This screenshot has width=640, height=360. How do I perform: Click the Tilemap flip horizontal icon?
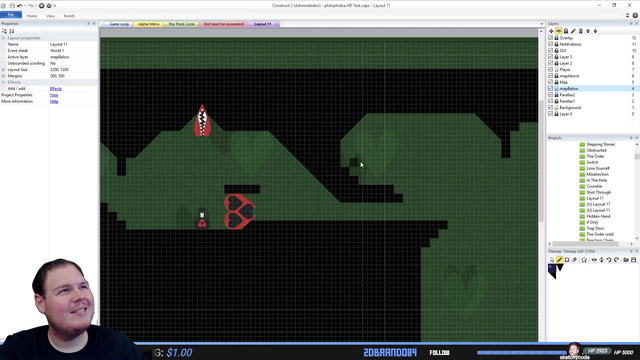click(x=594, y=260)
